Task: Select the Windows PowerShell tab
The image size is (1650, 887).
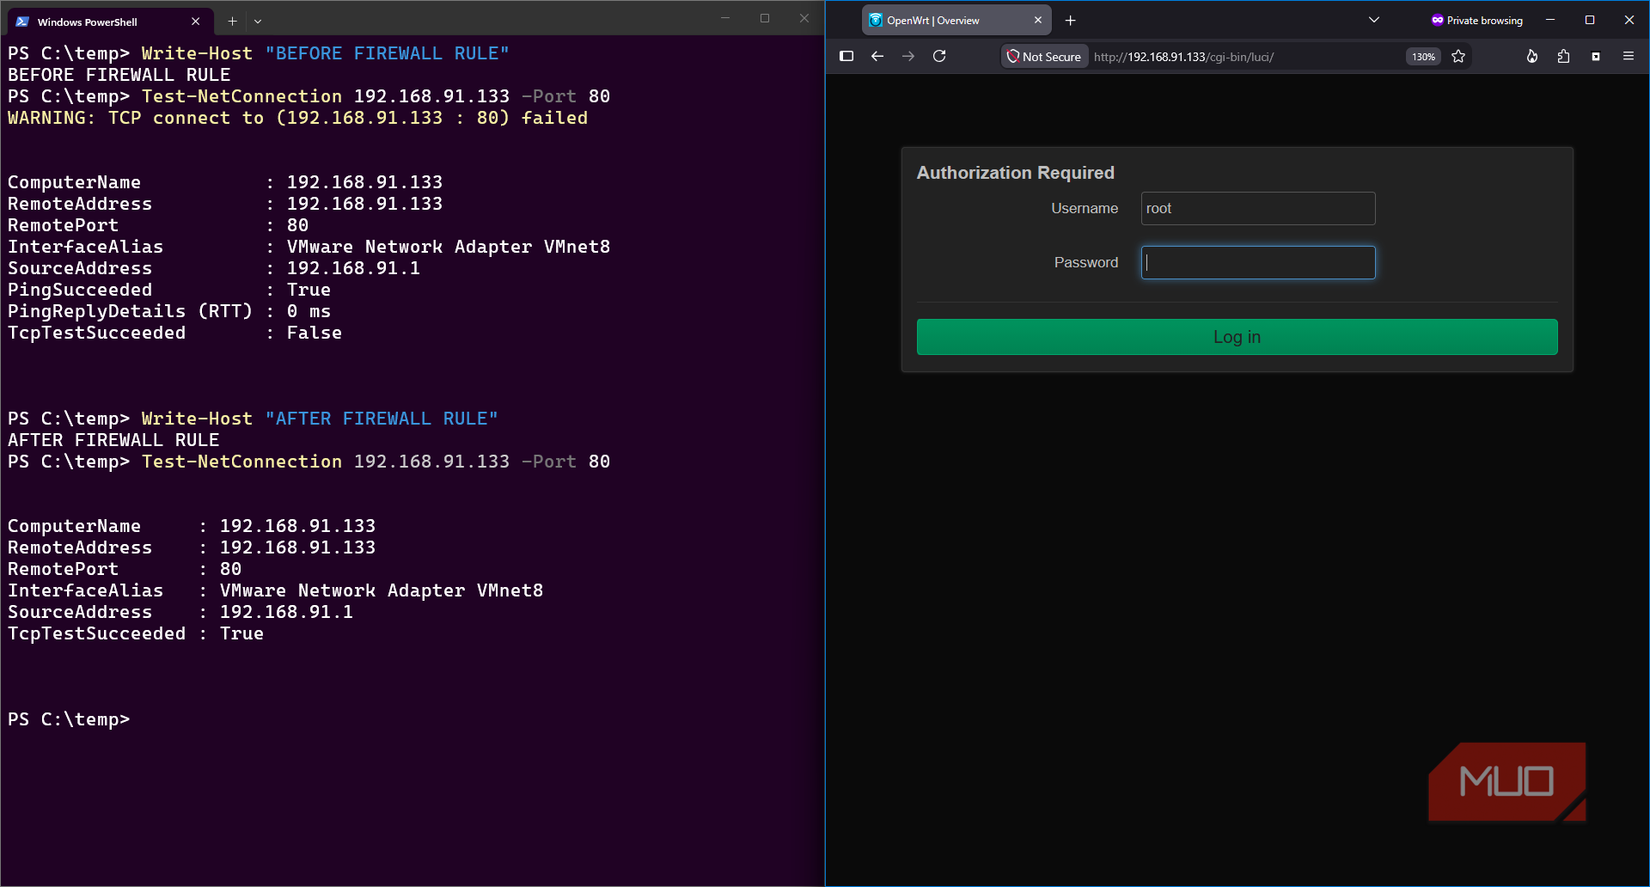Action: (108, 21)
